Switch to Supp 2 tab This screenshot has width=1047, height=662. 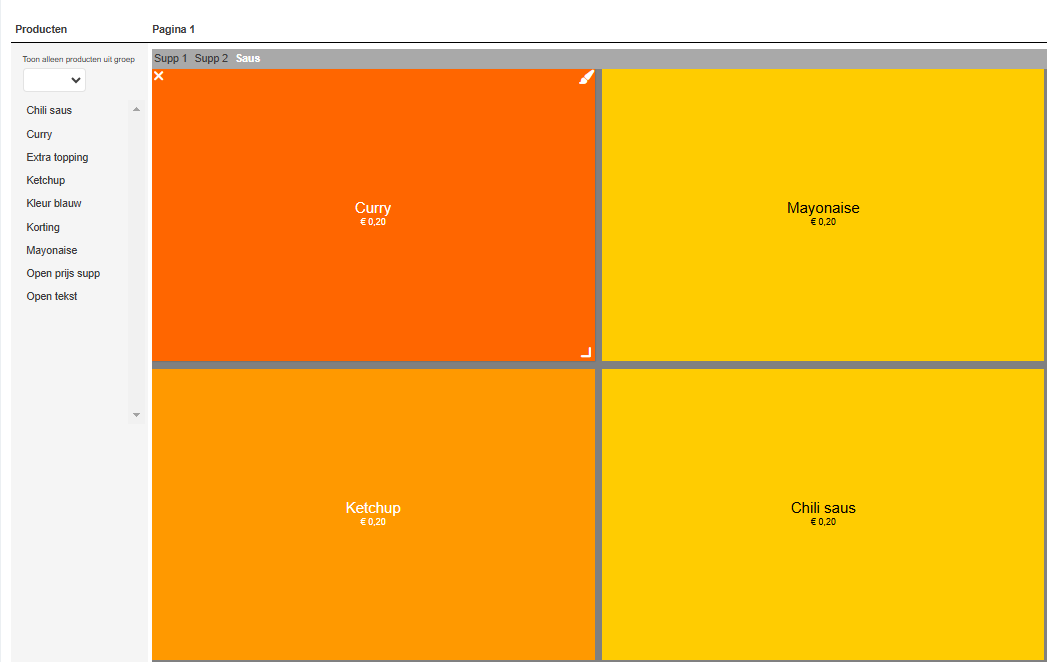point(211,58)
